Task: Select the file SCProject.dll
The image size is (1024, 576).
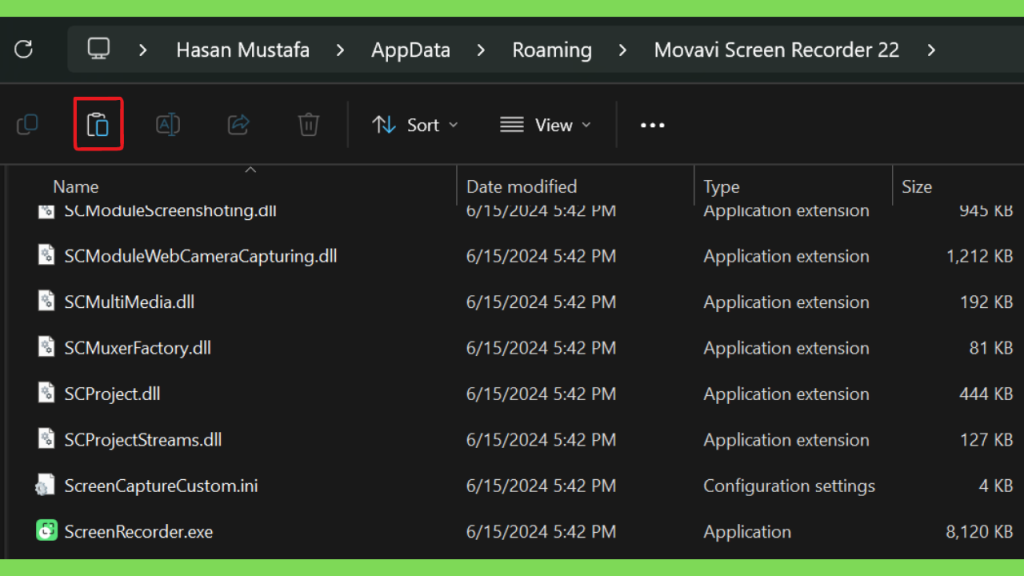Action: pyautogui.click(x=112, y=394)
